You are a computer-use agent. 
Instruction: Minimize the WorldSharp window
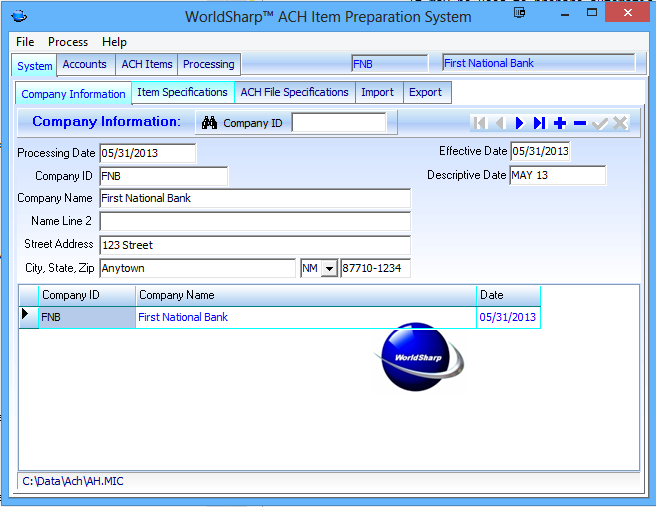pos(565,14)
